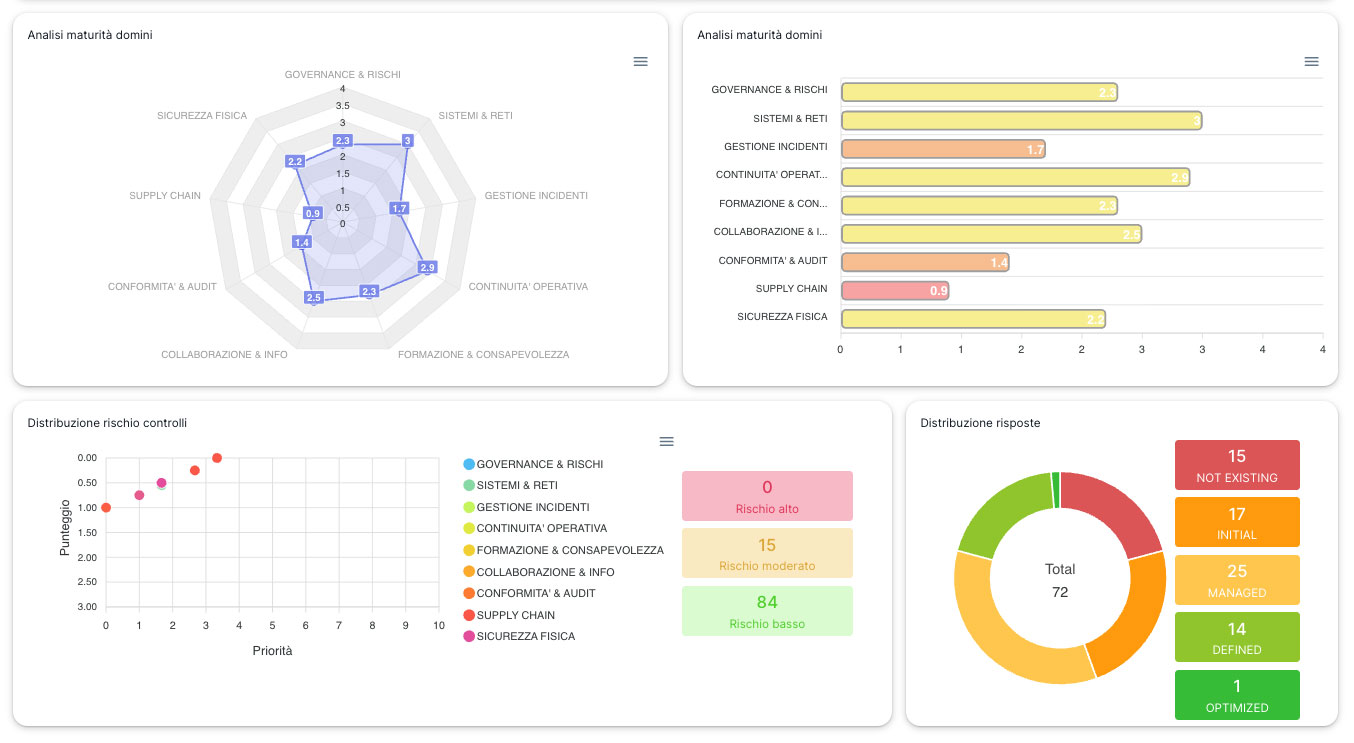1354x743 pixels.
Task: Open the Distribuzione rischio controlli chart menu
Action: coord(667,441)
